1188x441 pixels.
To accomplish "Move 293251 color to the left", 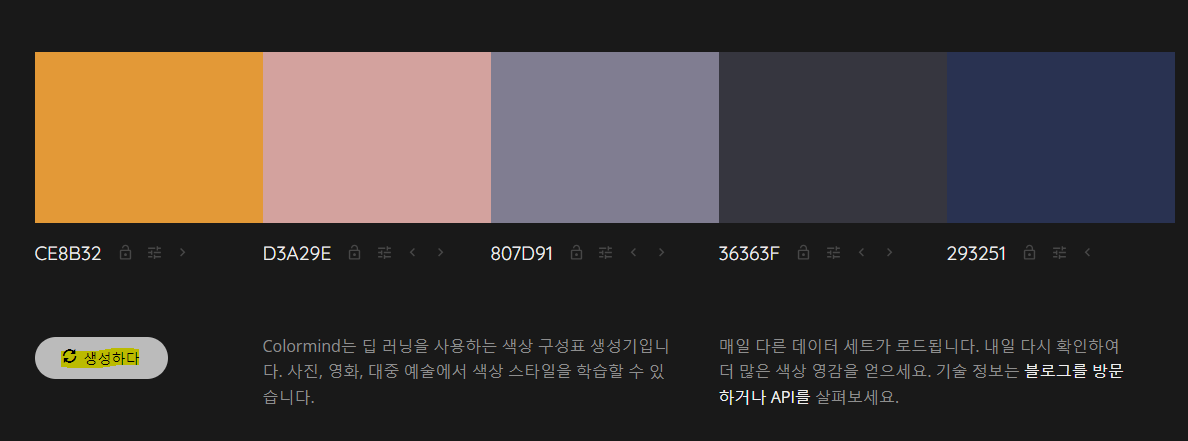I will (1087, 252).
